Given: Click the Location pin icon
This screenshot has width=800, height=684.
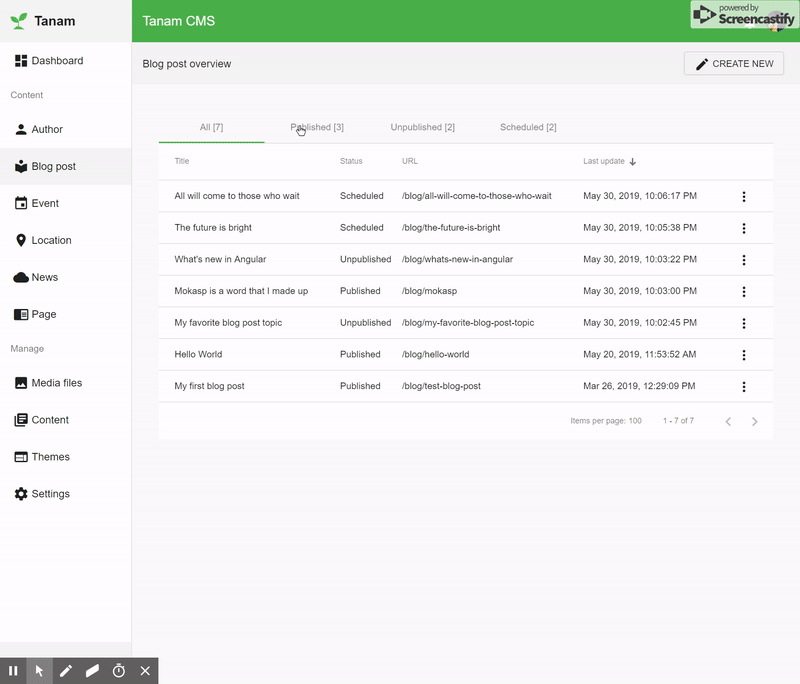Looking at the screenshot, I should click(21, 240).
